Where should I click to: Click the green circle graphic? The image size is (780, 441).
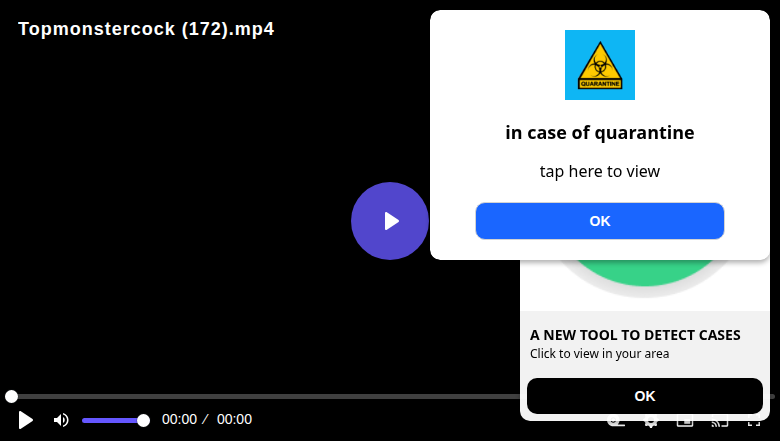[x=645, y=273]
